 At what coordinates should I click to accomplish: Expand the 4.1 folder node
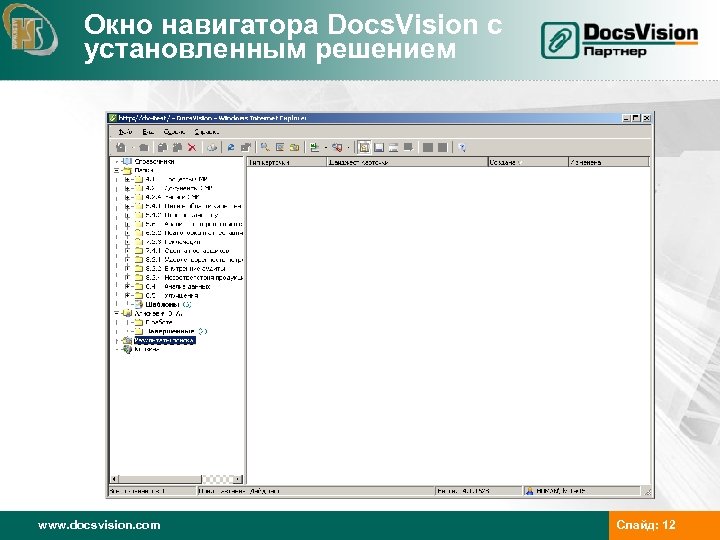[x=128, y=180]
